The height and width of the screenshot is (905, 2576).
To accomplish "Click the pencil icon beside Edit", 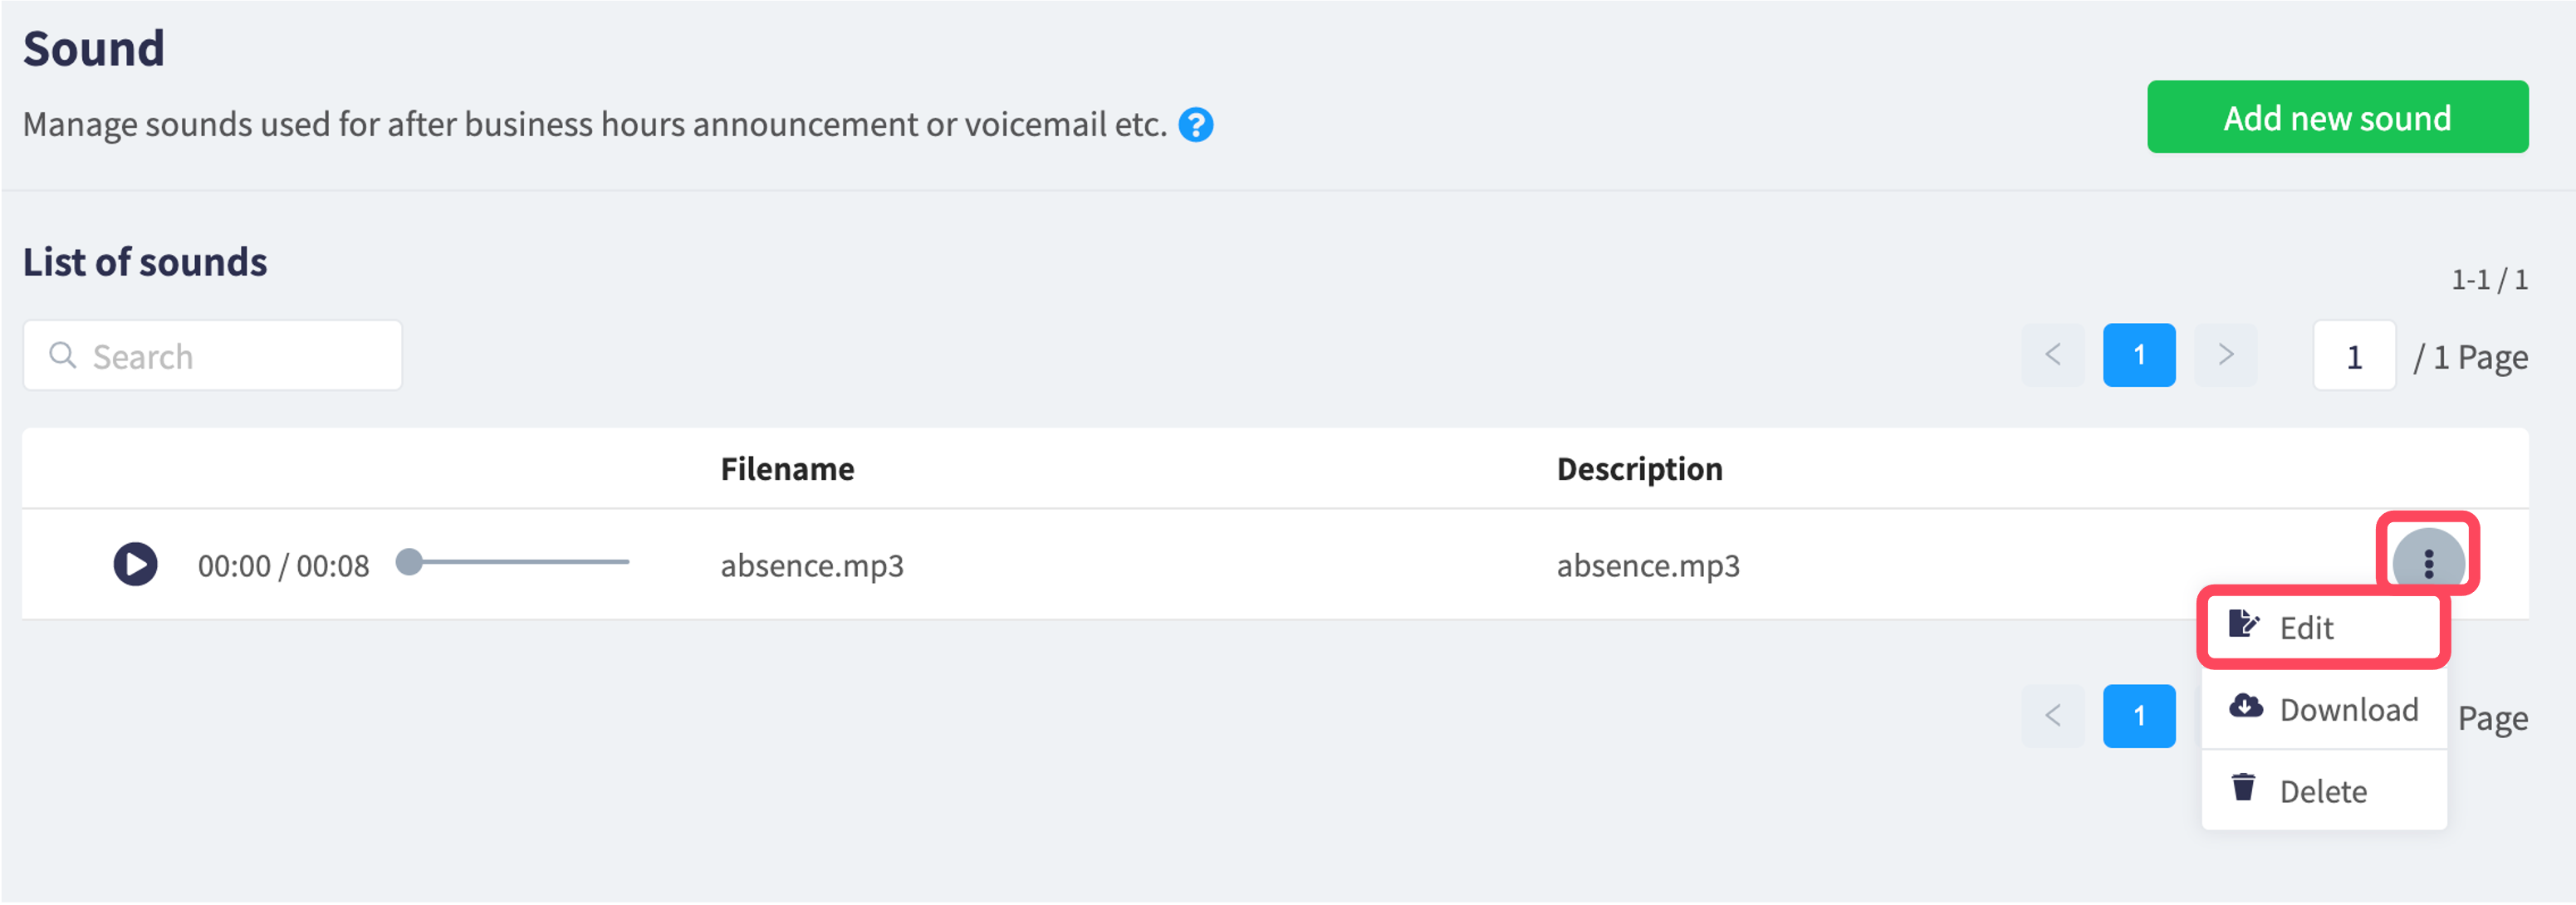I will tap(2243, 625).
